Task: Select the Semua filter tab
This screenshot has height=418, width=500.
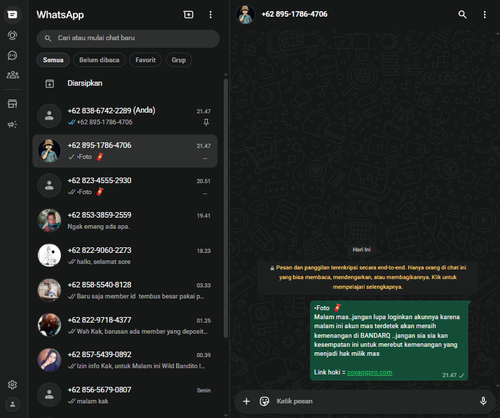Action: click(53, 60)
